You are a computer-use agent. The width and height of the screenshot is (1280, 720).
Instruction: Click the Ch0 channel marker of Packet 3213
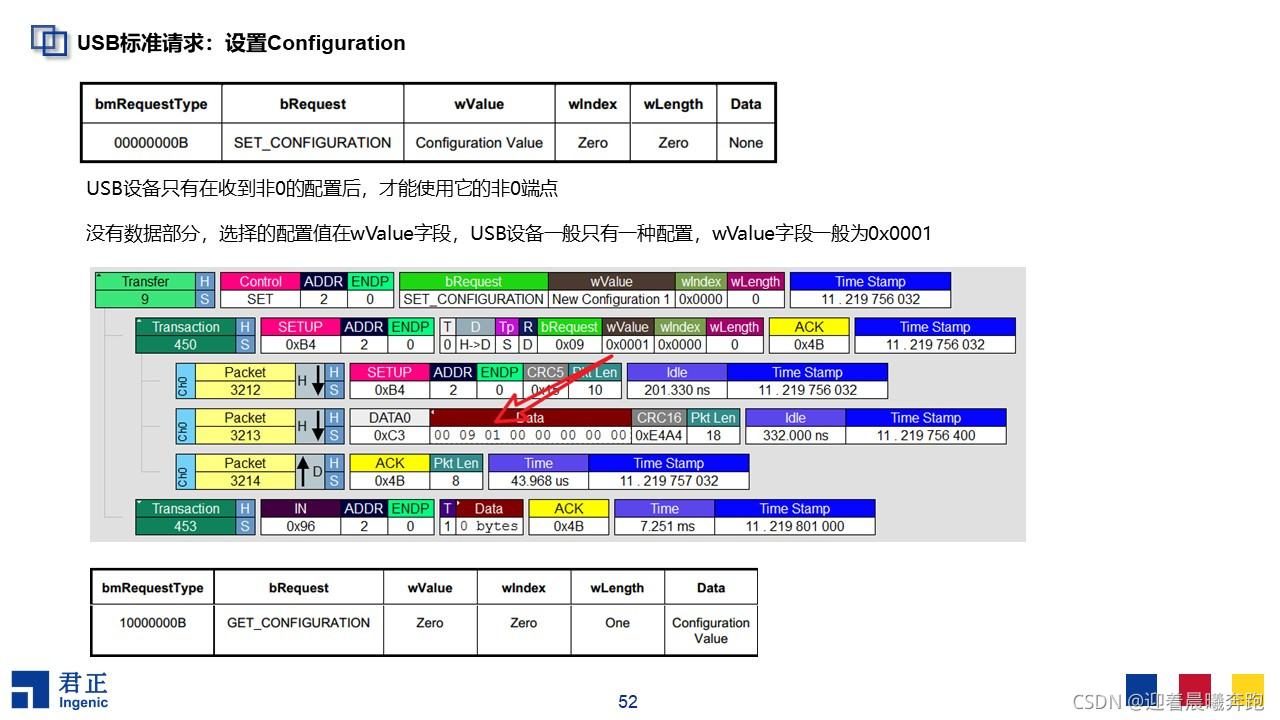183,427
